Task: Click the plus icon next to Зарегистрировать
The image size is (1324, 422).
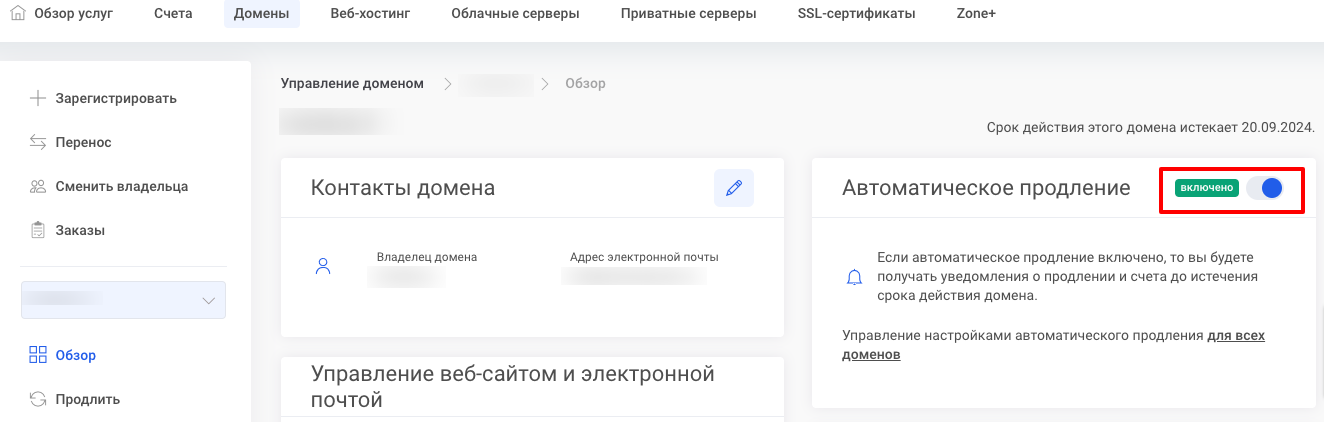Action: (38, 98)
